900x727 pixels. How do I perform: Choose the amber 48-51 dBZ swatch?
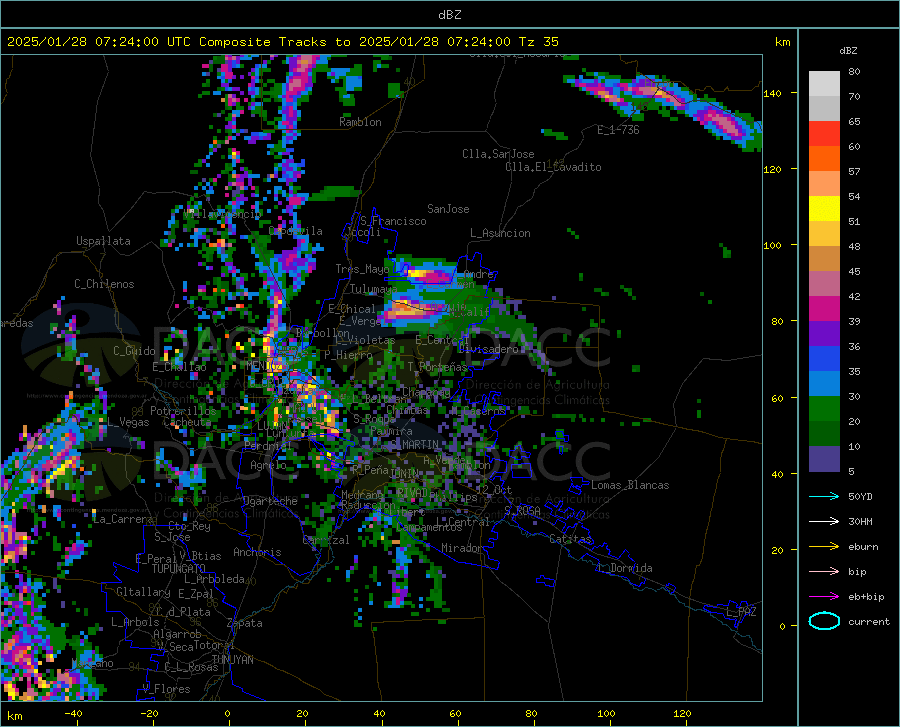click(x=824, y=234)
